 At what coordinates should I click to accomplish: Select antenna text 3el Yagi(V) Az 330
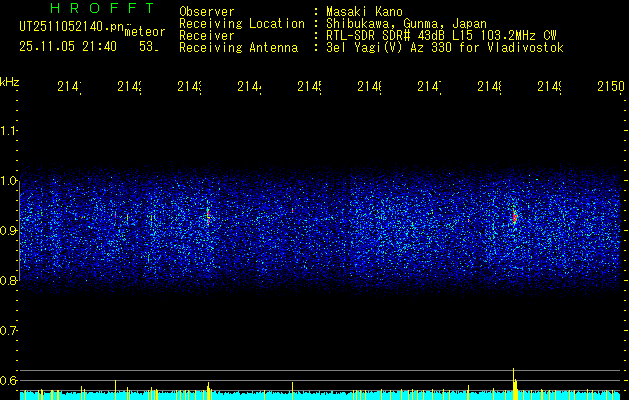[x=390, y=48]
